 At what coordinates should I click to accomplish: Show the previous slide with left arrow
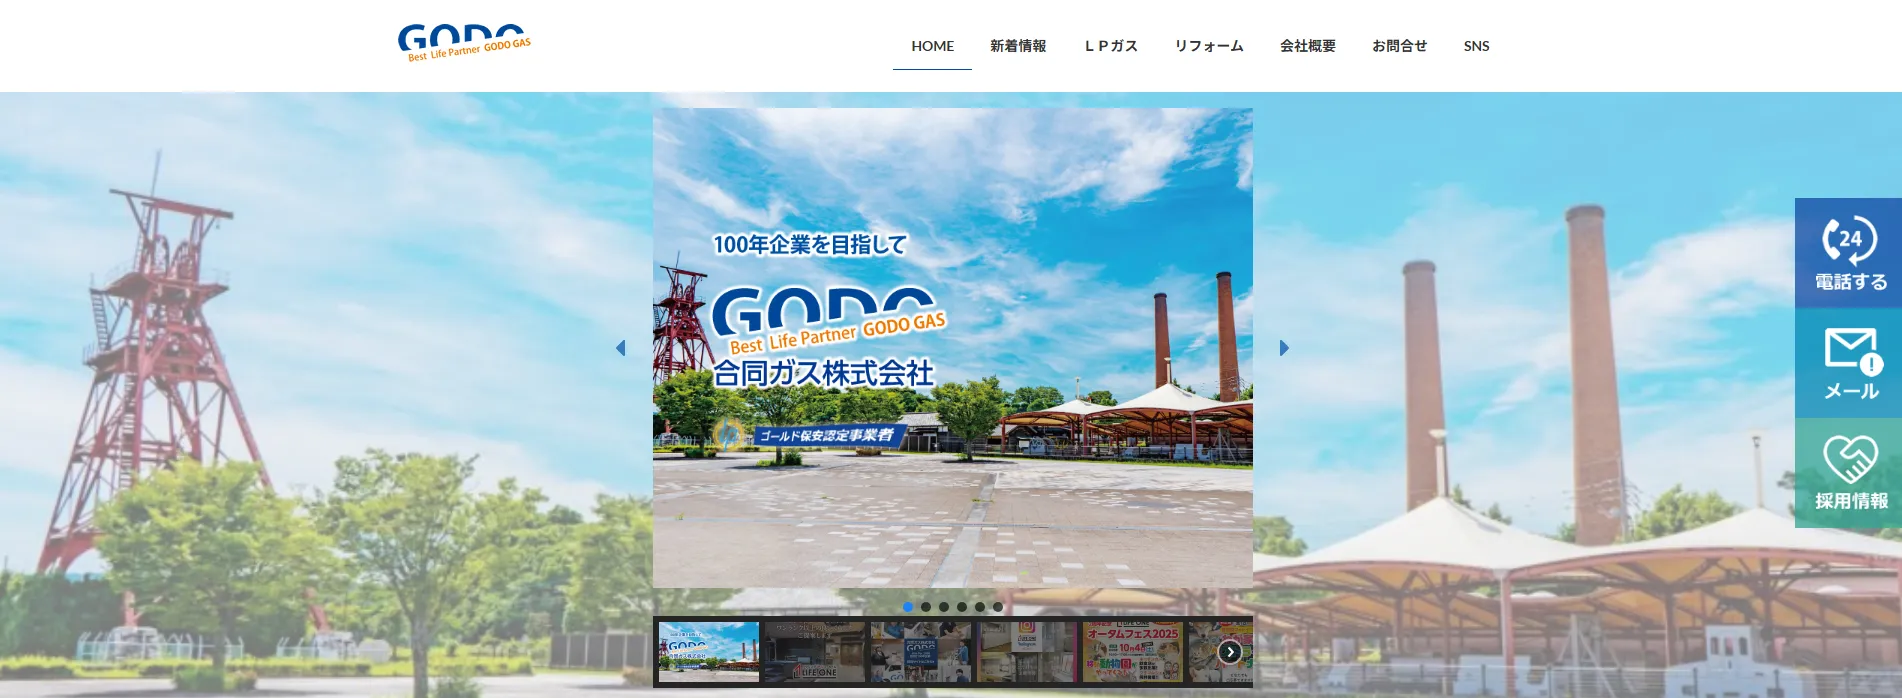(621, 348)
